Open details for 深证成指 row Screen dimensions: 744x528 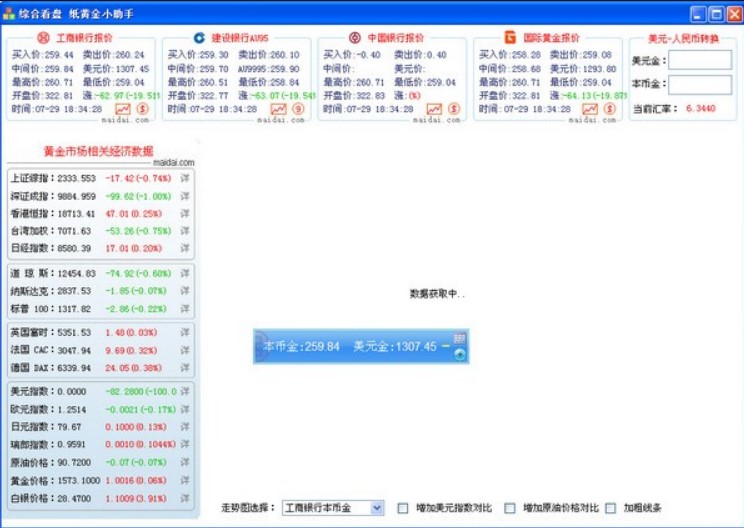pos(185,196)
